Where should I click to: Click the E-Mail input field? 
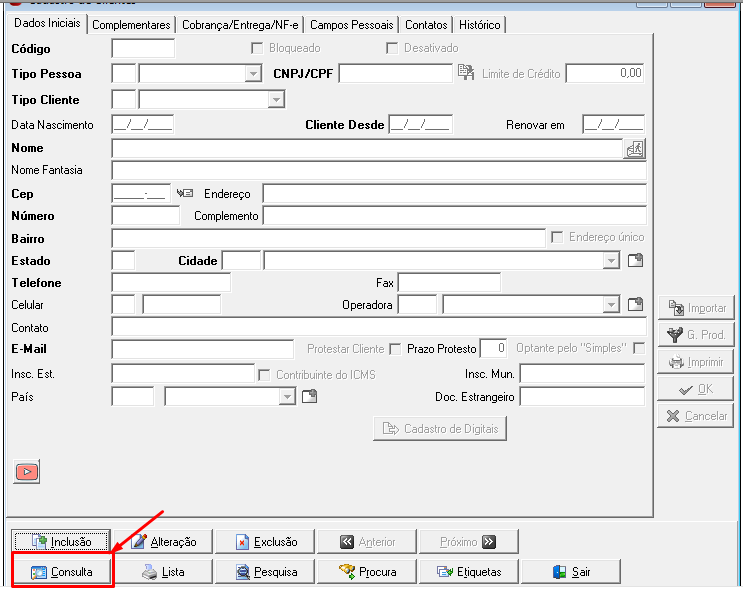[x=203, y=349]
